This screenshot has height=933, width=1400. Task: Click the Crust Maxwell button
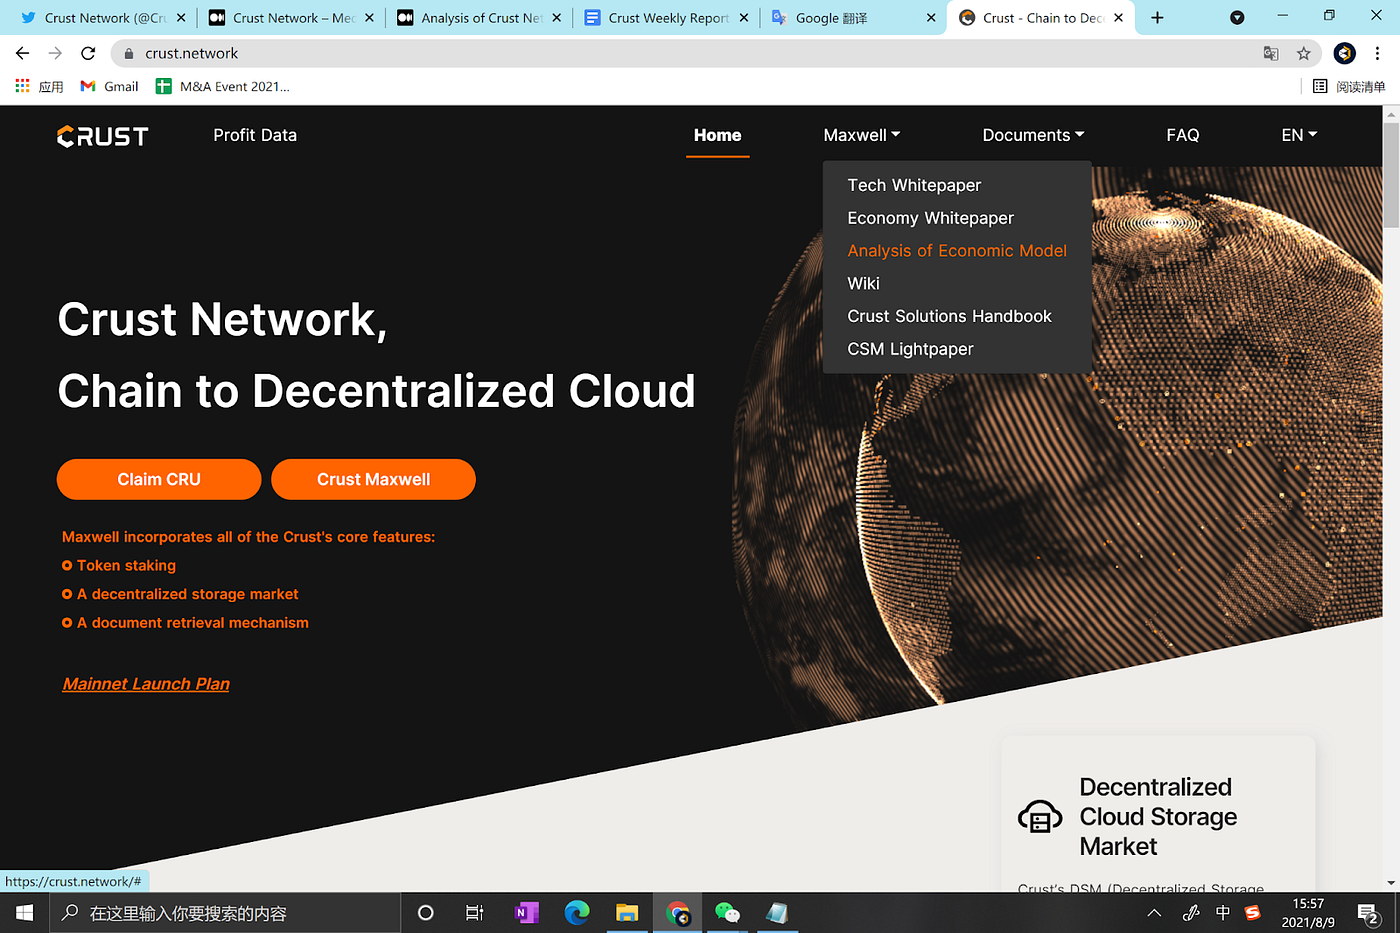[373, 479]
